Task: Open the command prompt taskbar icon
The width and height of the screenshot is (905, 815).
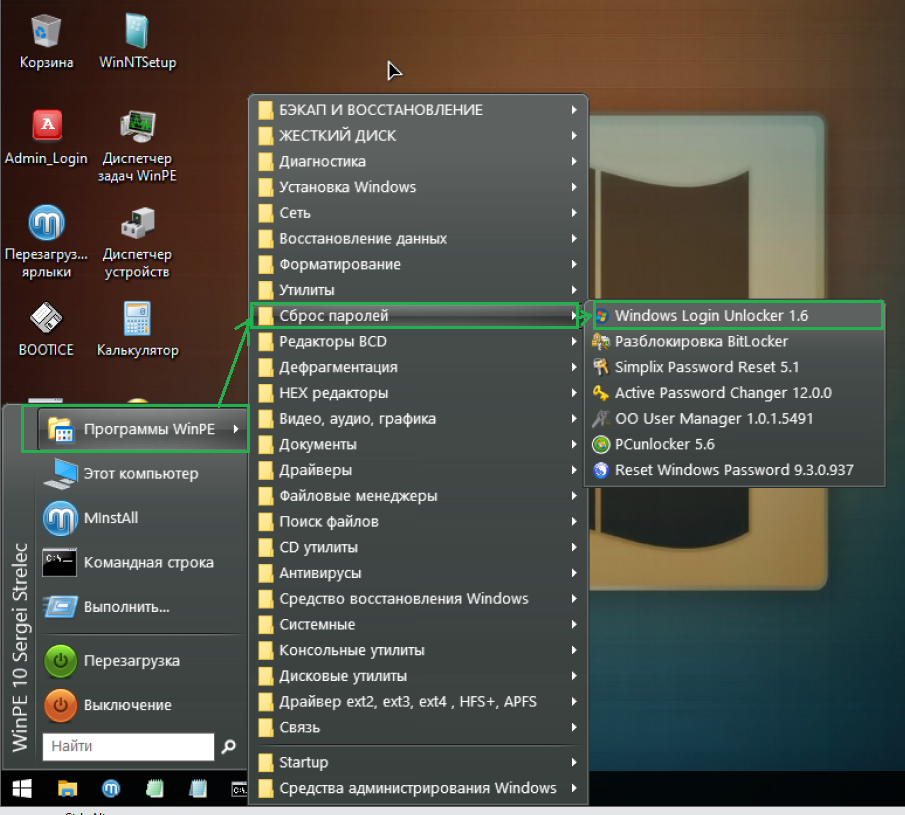Action: coord(239,788)
